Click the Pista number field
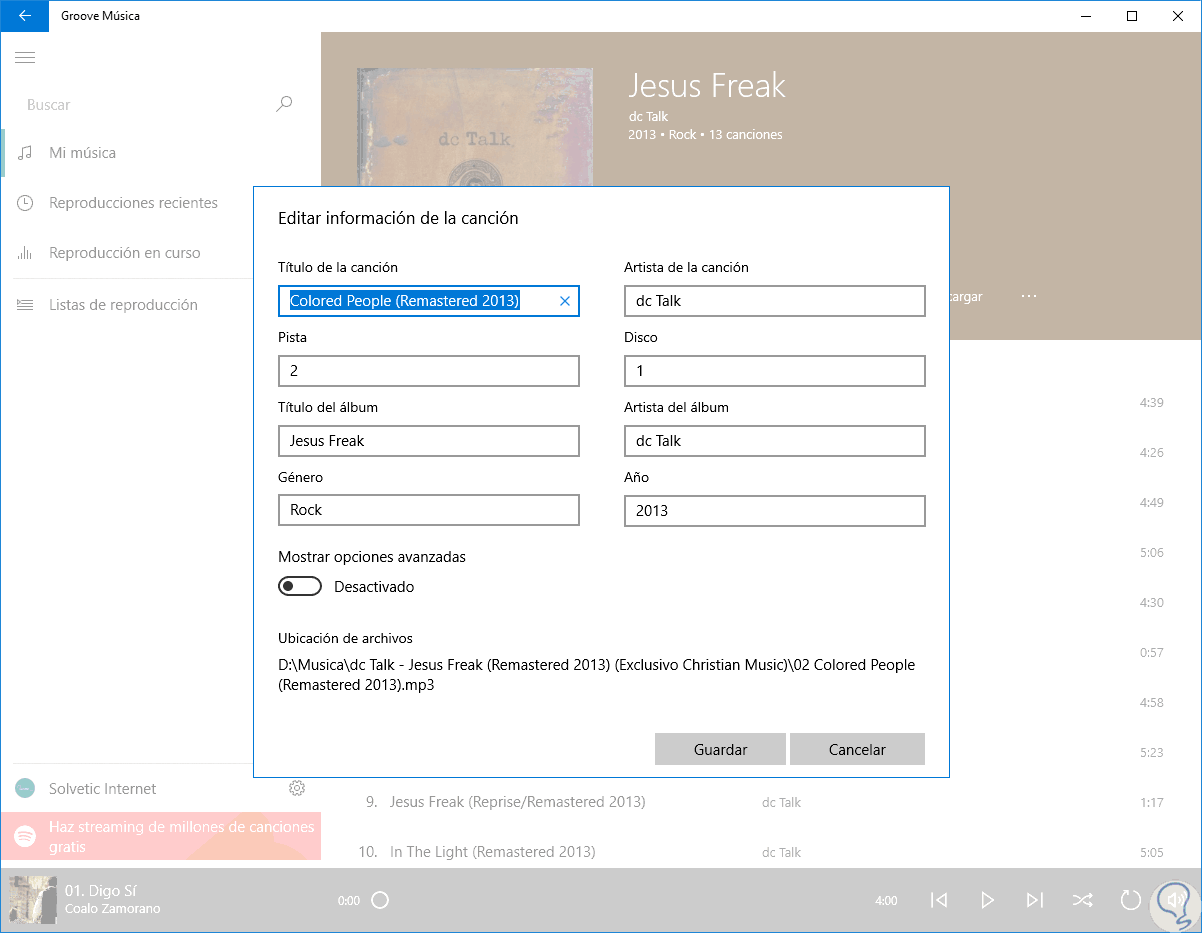The image size is (1202, 933). tap(429, 371)
